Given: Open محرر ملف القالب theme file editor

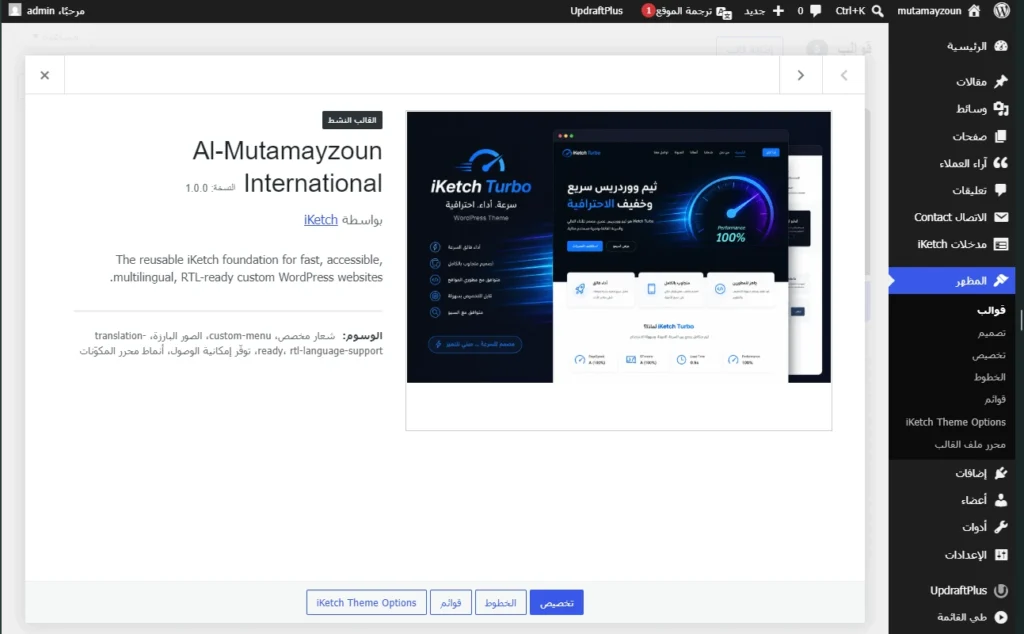Looking at the screenshot, I should pyautogui.click(x=970, y=445).
